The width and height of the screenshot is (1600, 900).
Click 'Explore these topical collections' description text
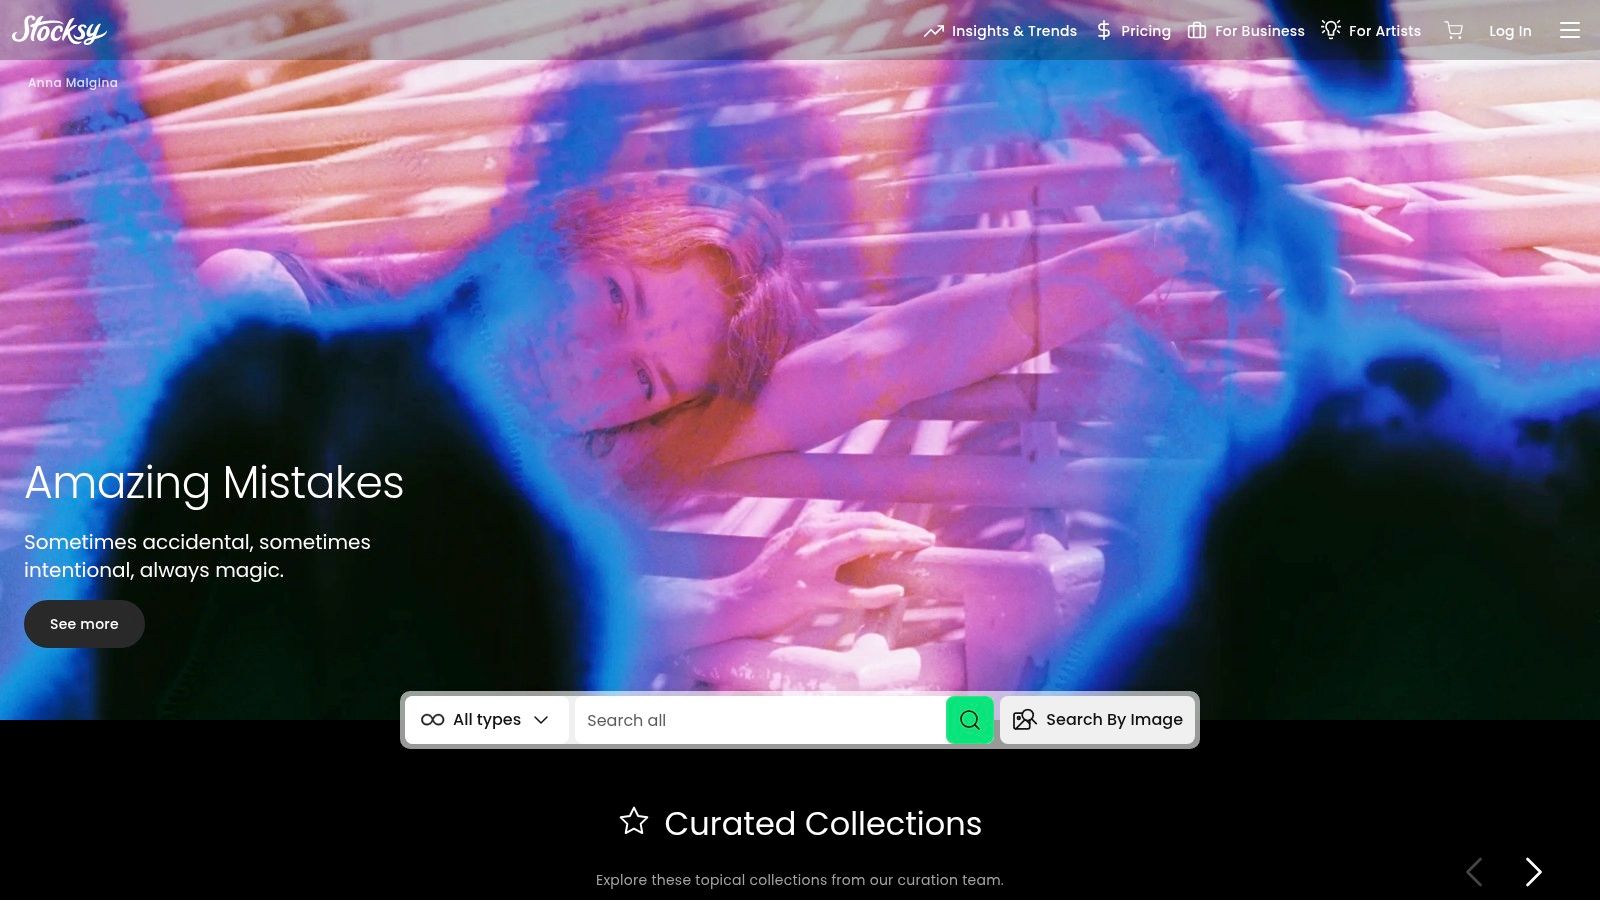point(800,880)
